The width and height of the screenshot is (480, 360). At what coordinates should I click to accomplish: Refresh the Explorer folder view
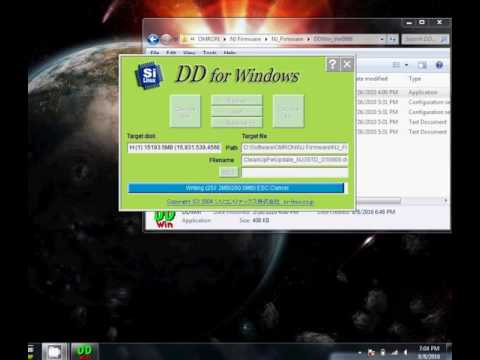point(393,39)
